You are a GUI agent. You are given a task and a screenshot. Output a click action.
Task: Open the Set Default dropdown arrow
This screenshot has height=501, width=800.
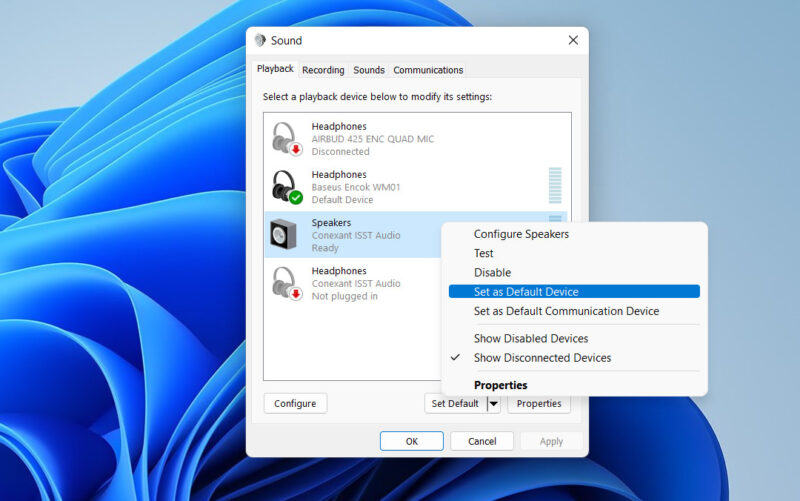(493, 404)
